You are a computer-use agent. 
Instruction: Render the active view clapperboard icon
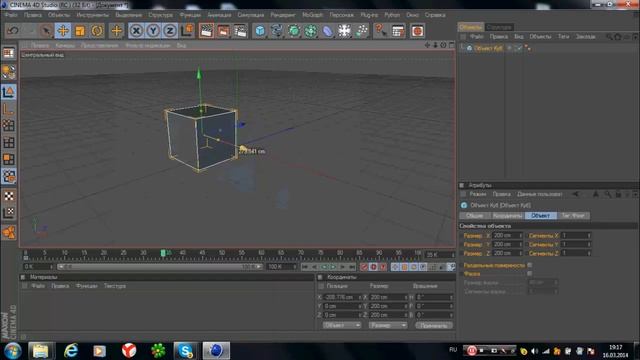[206, 31]
